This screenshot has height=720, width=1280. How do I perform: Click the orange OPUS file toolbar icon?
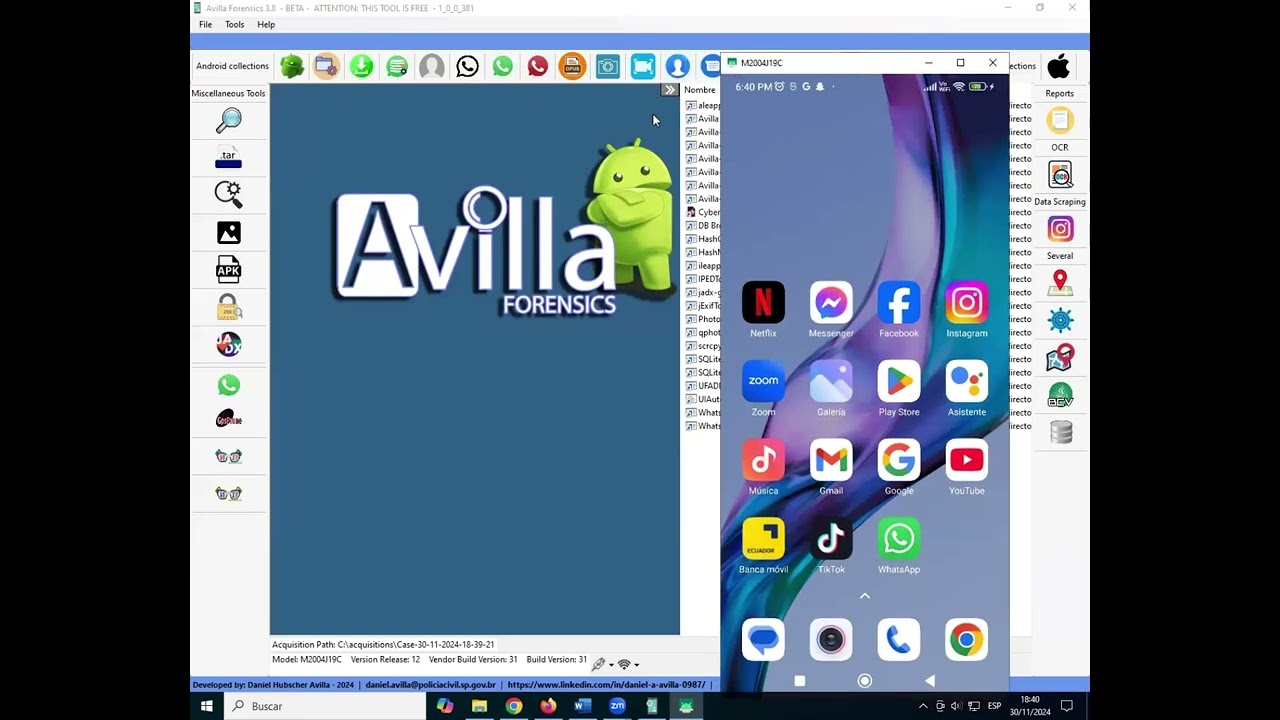(x=572, y=66)
